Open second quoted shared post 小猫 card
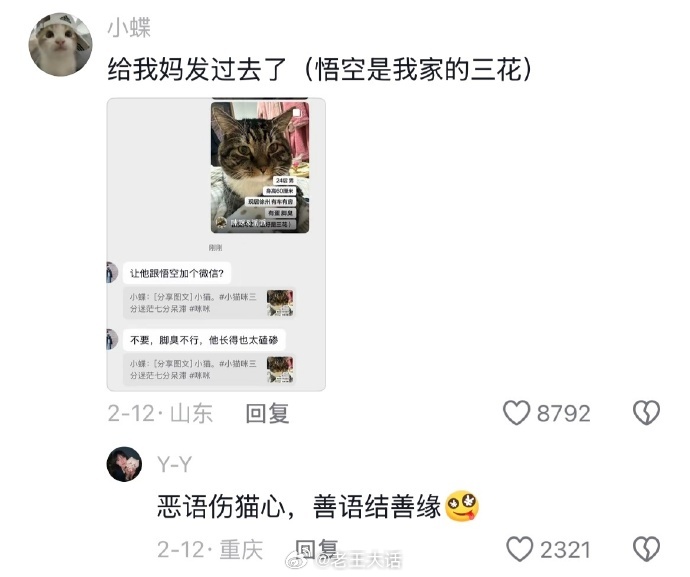The width and height of the screenshot is (690, 577). tap(209, 370)
